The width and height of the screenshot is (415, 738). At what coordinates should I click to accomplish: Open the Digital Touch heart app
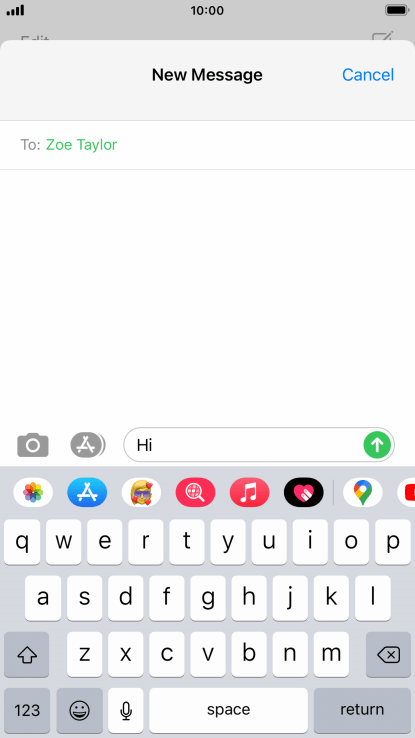pyautogui.click(x=303, y=492)
